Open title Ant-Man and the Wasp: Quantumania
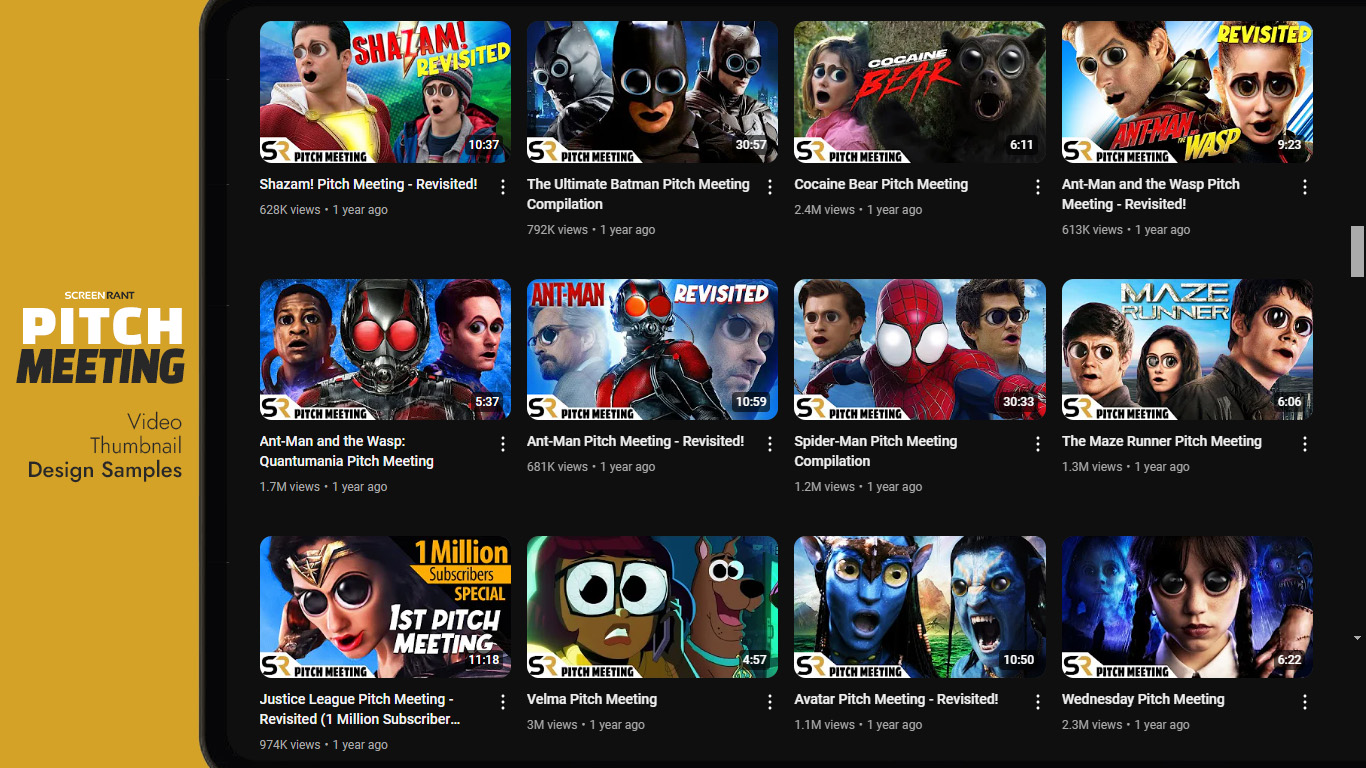The height and width of the screenshot is (768, 1366). 346,451
